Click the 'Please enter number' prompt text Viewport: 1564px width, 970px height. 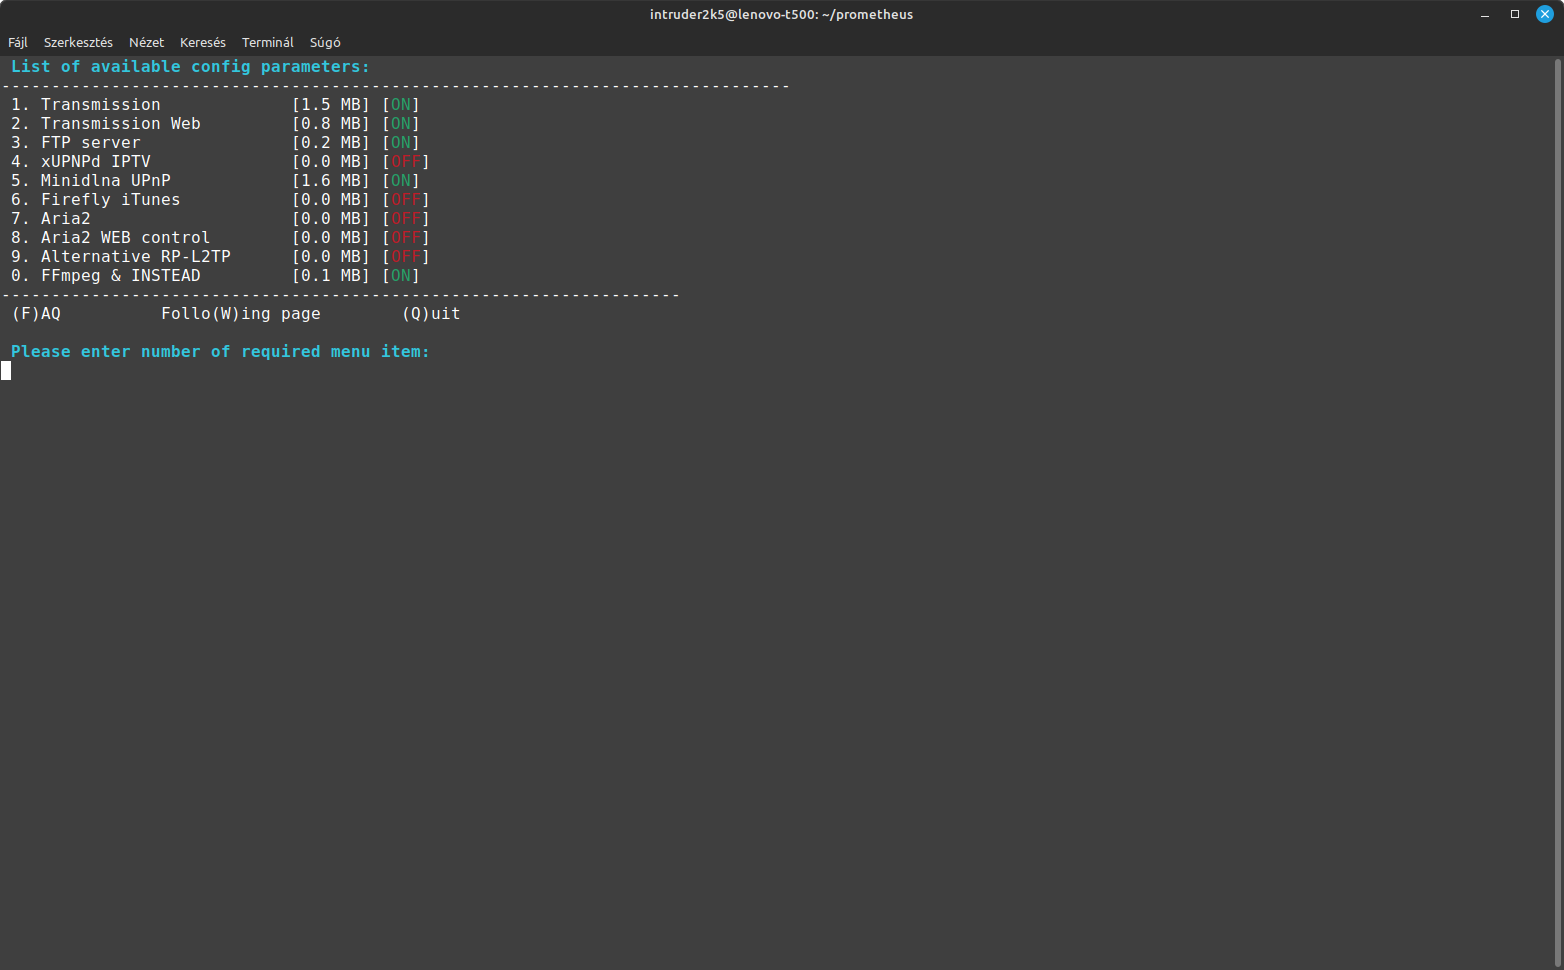coord(220,352)
